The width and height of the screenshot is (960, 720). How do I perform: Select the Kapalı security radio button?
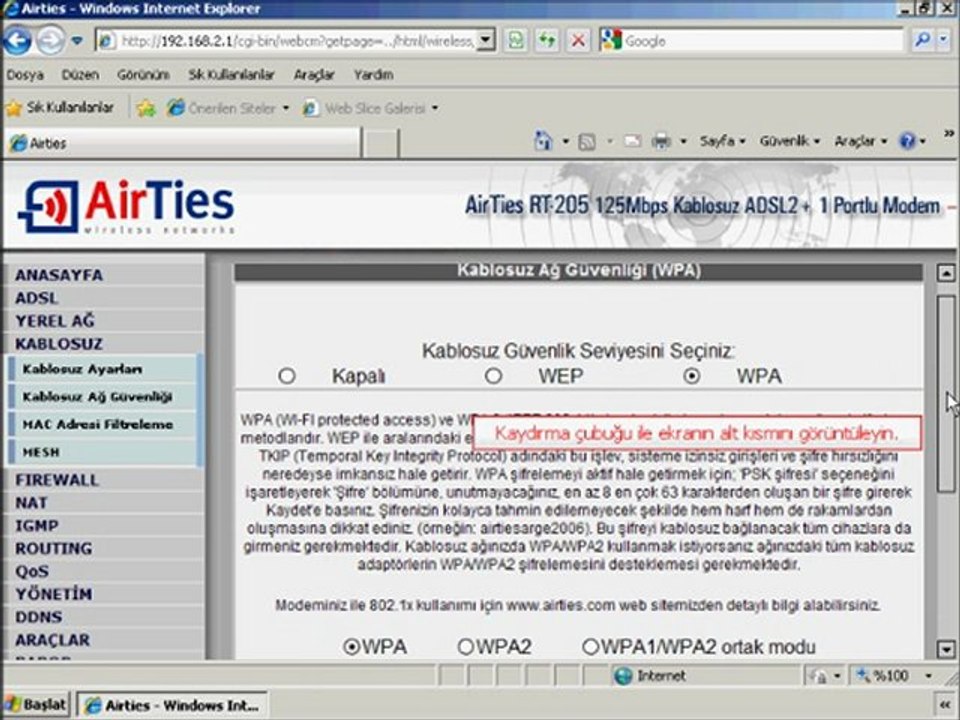click(x=287, y=375)
